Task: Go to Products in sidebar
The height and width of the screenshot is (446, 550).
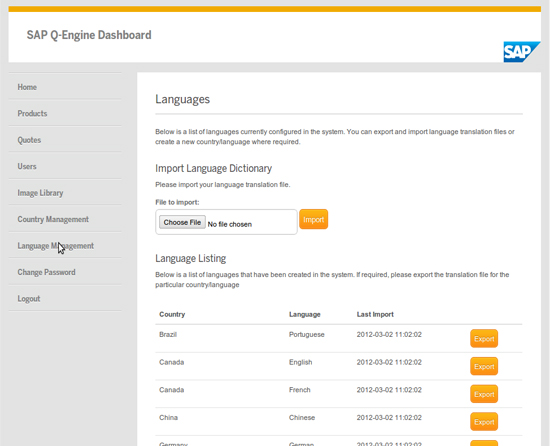Action: coord(32,113)
